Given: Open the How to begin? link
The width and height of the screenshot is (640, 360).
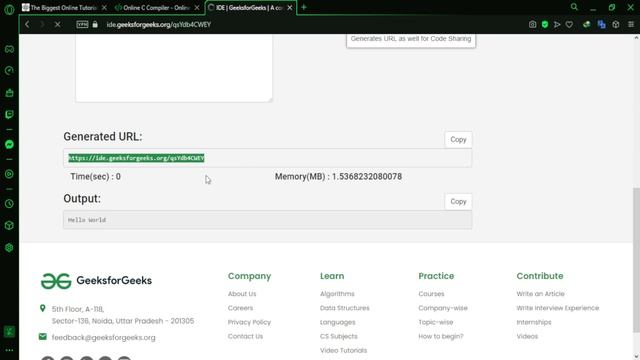Looking at the screenshot, I should pos(441,336).
